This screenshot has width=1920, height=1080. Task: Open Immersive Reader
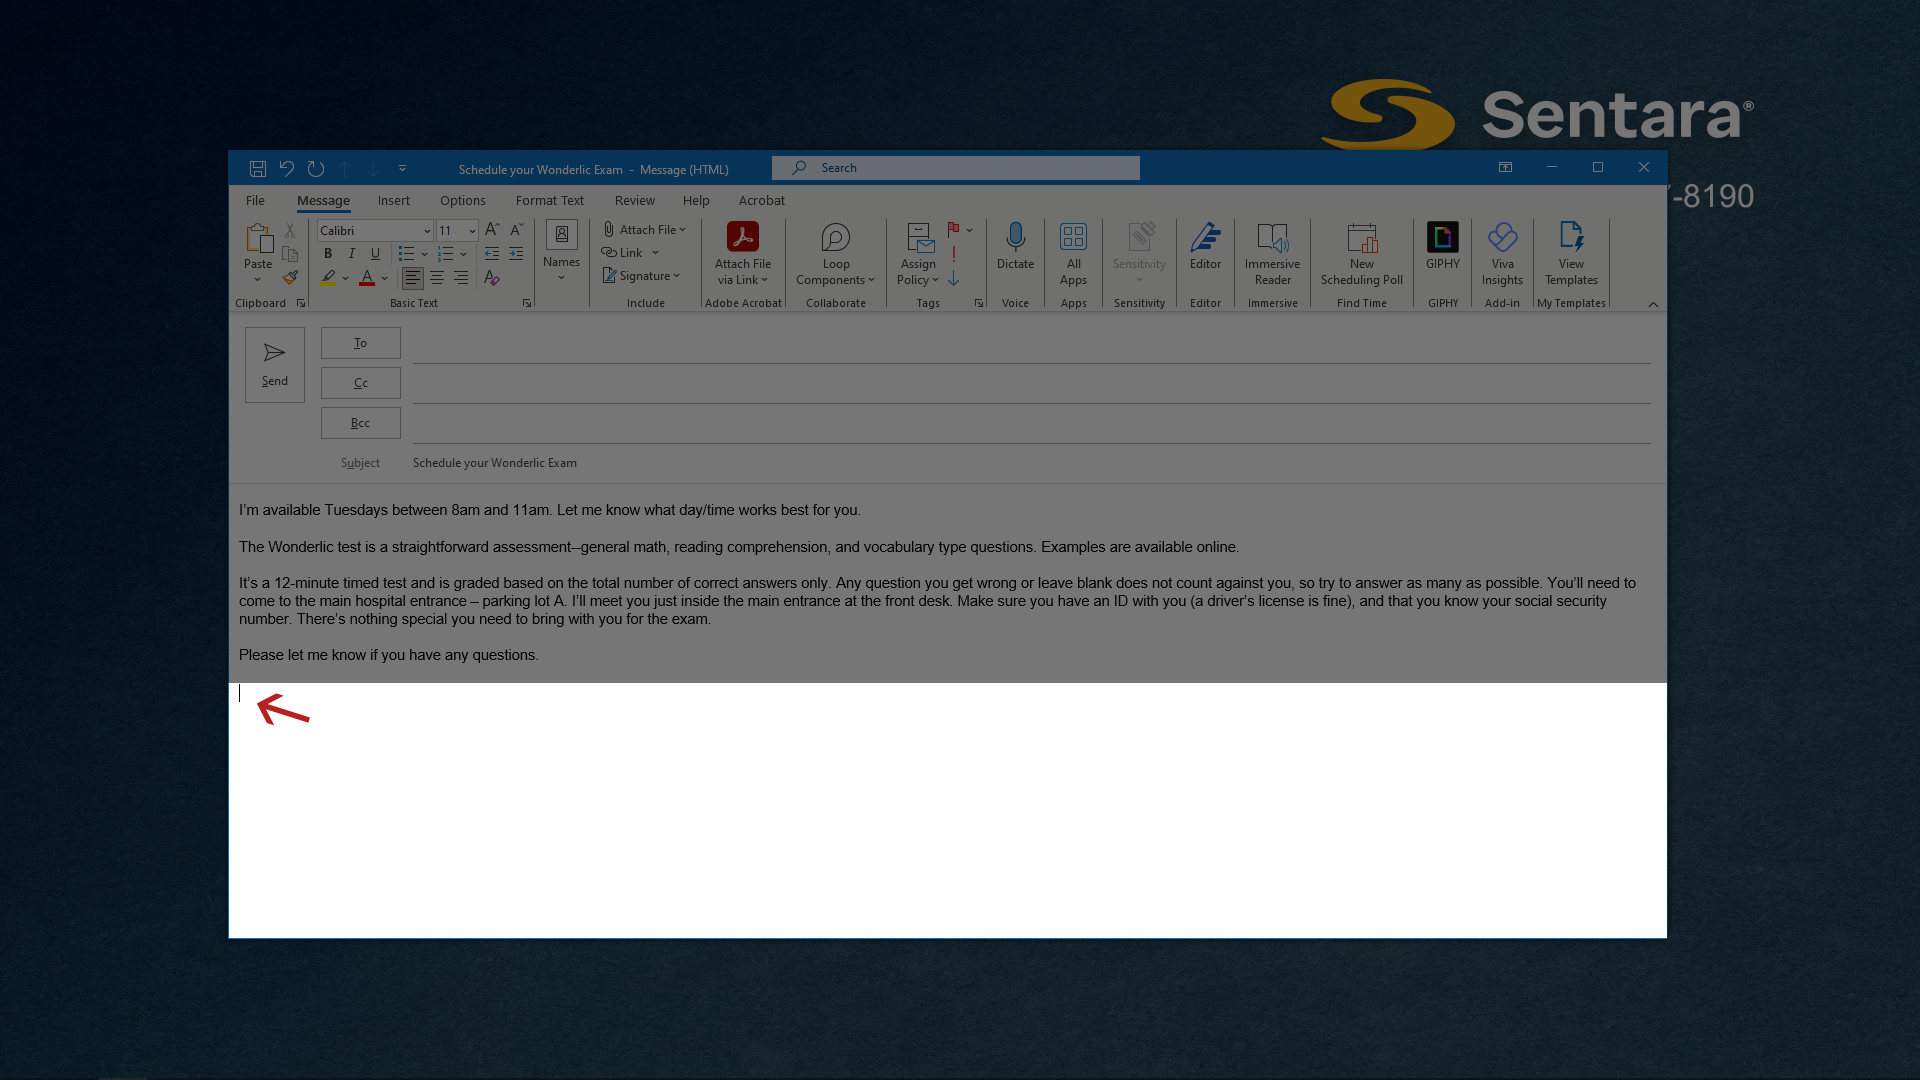1272,254
